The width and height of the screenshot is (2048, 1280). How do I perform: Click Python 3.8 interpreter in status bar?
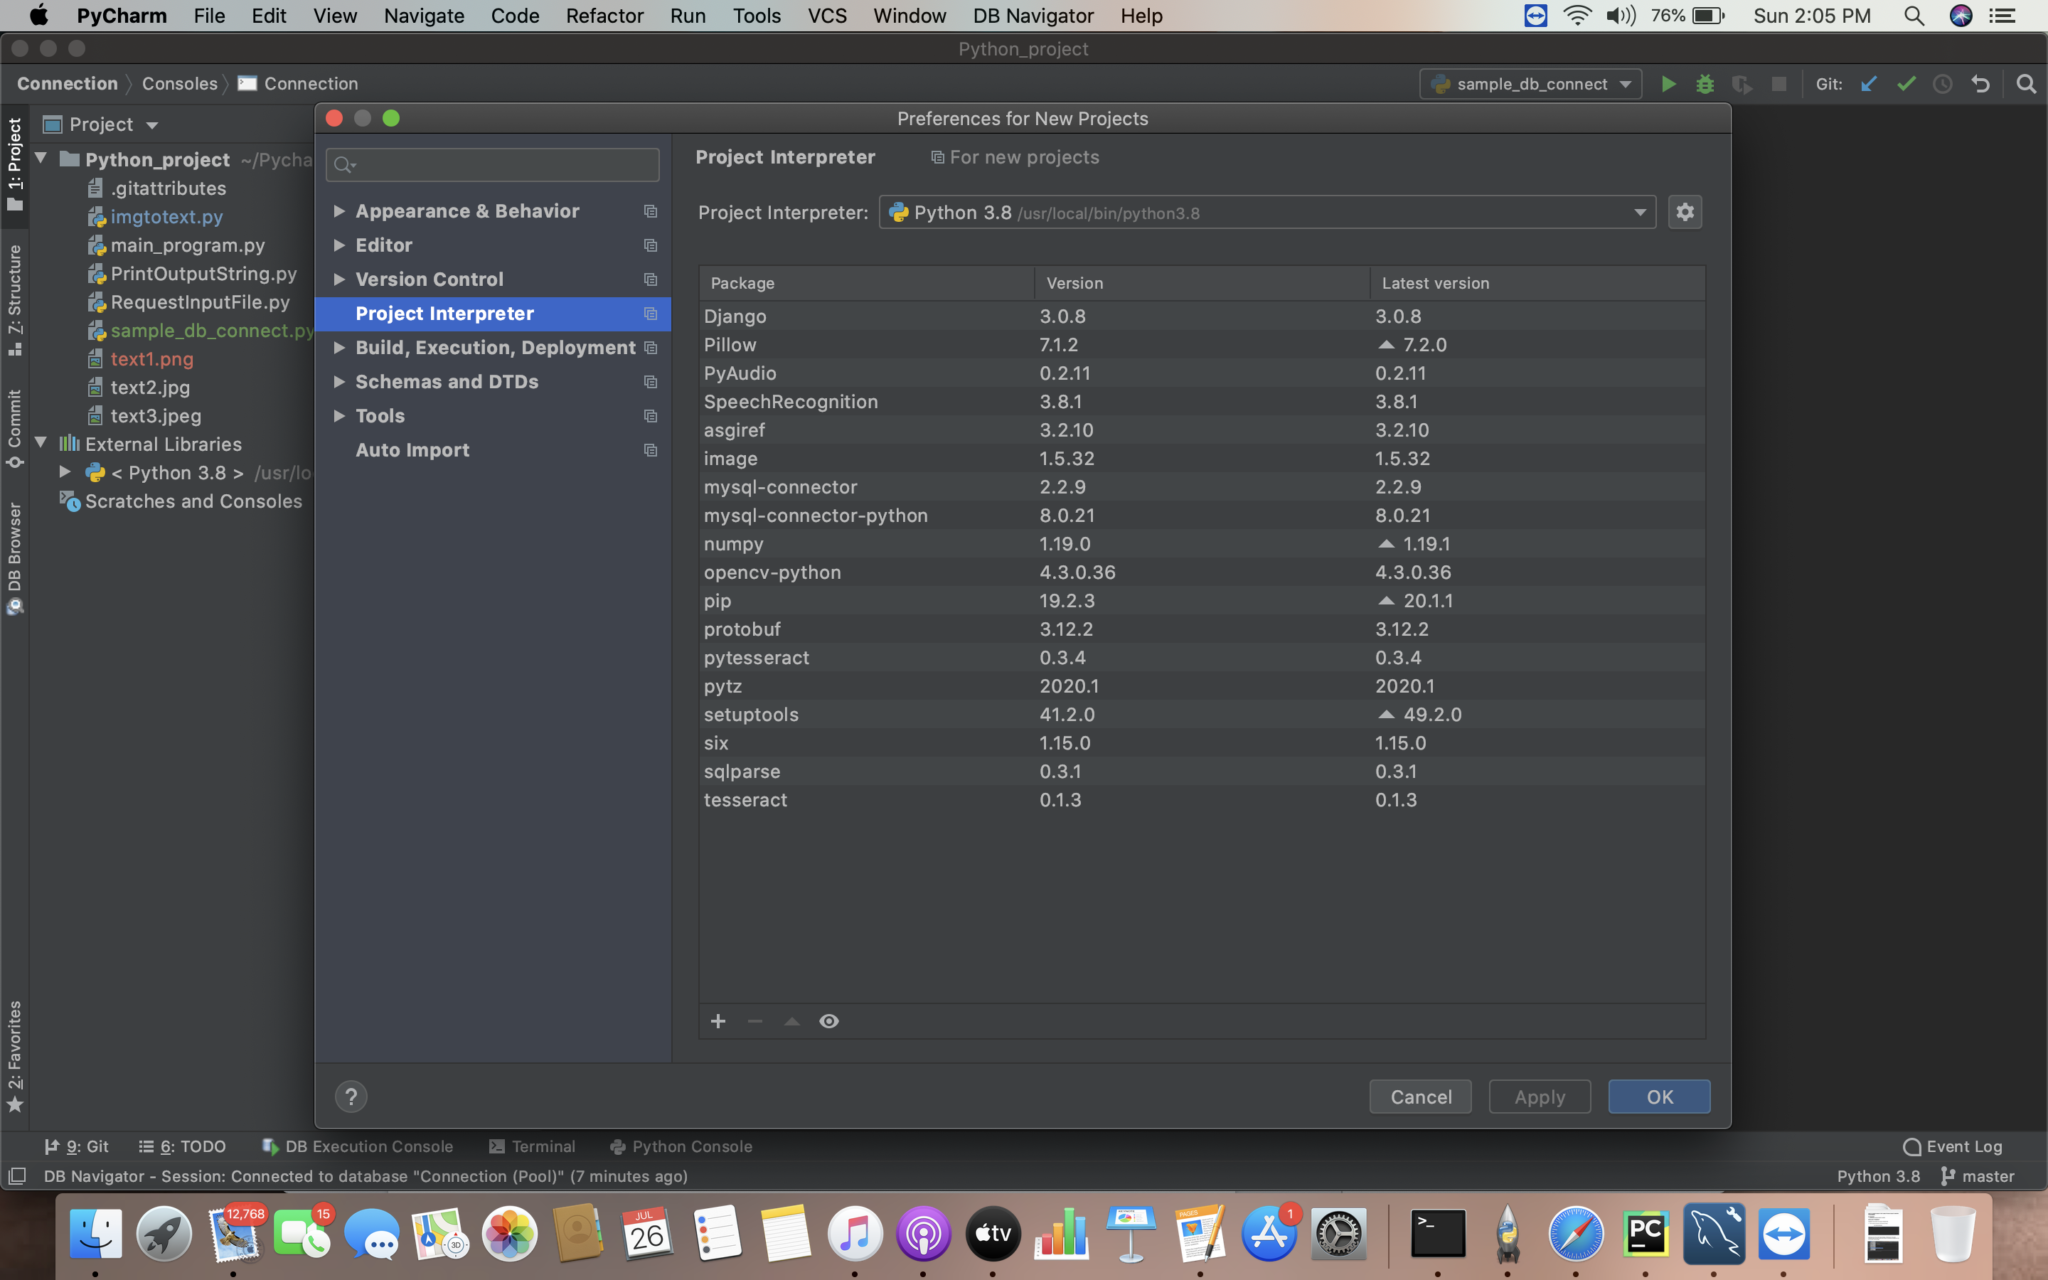click(x=1878, y=1176)
